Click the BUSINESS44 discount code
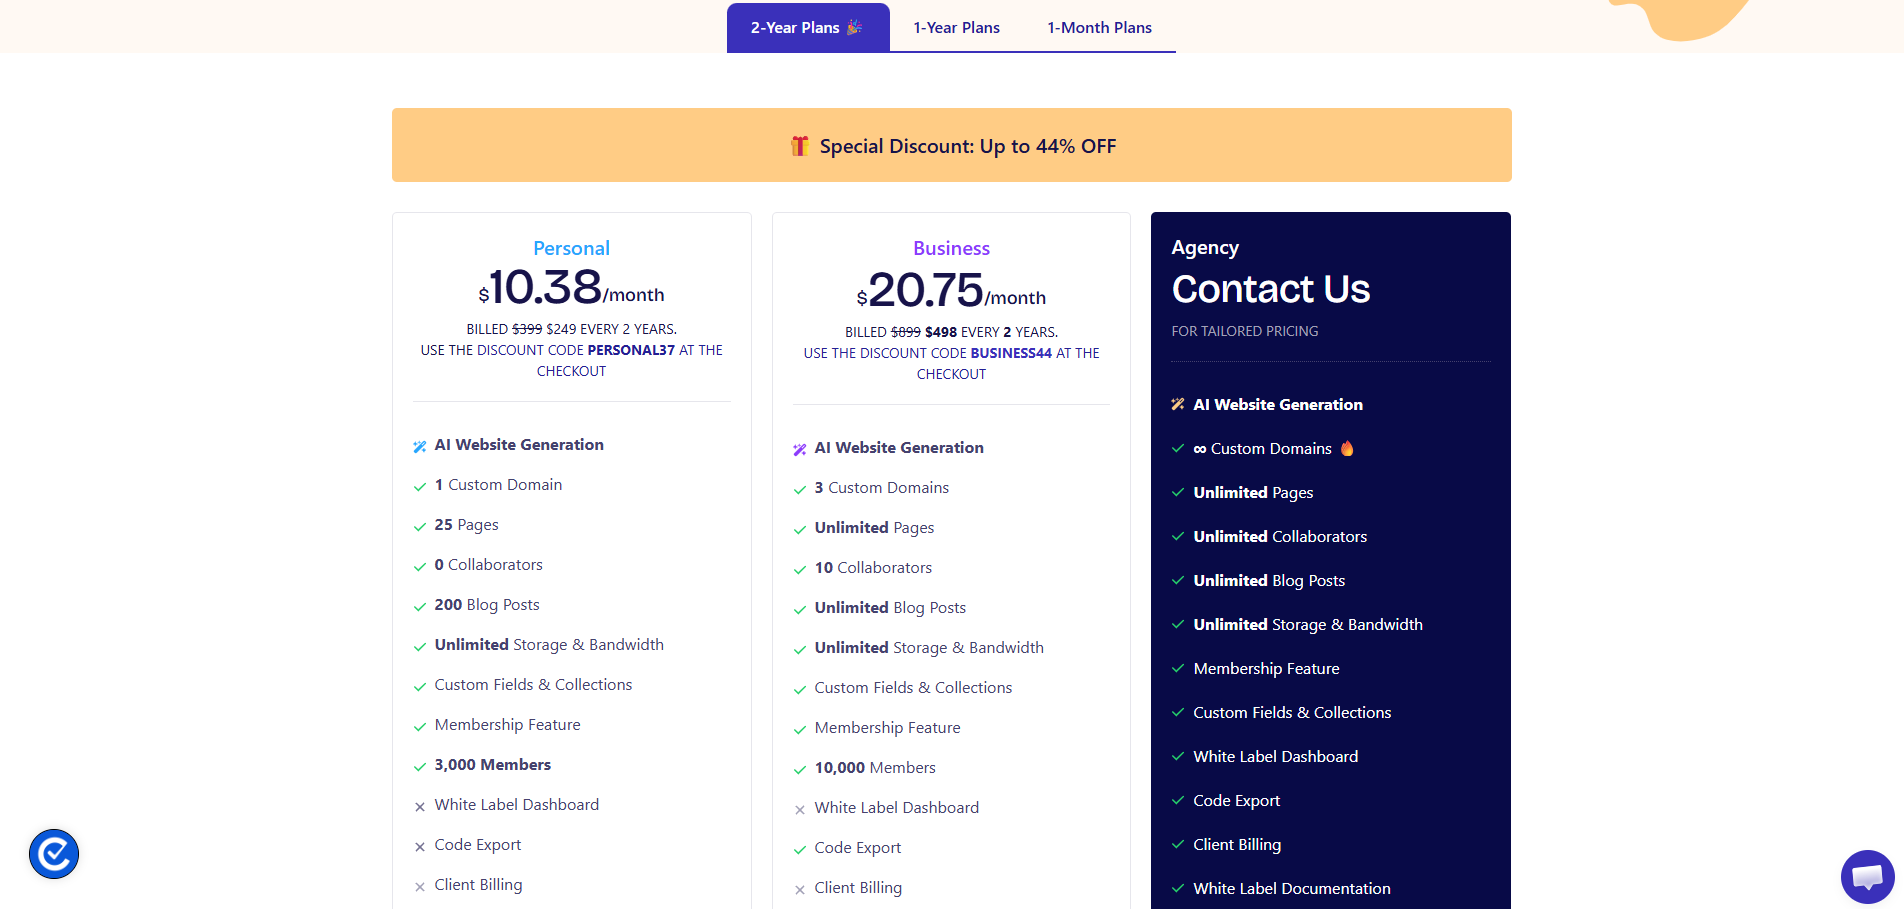The width and height of the screenshot is (1904, 909). 1011,352
